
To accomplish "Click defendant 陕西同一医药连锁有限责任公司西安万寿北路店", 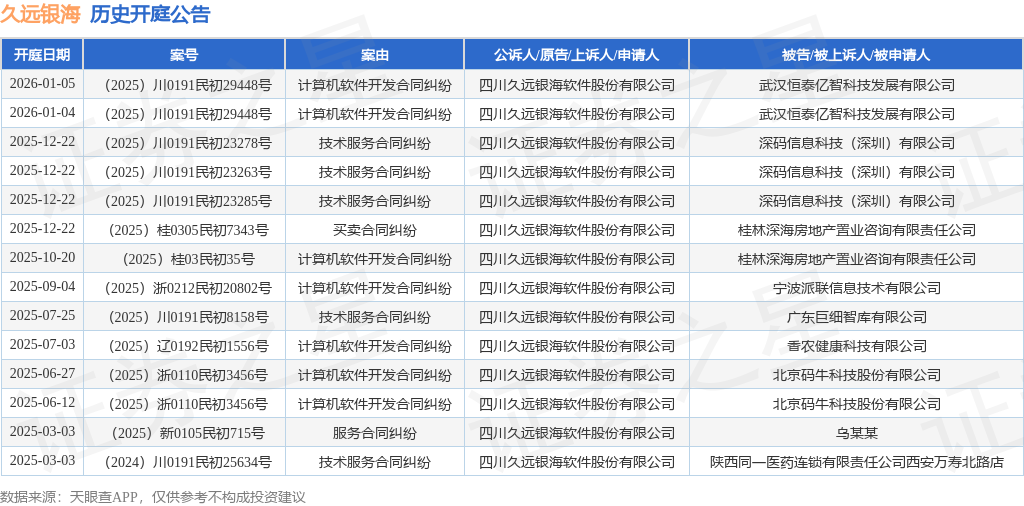I will pos(856,462).
